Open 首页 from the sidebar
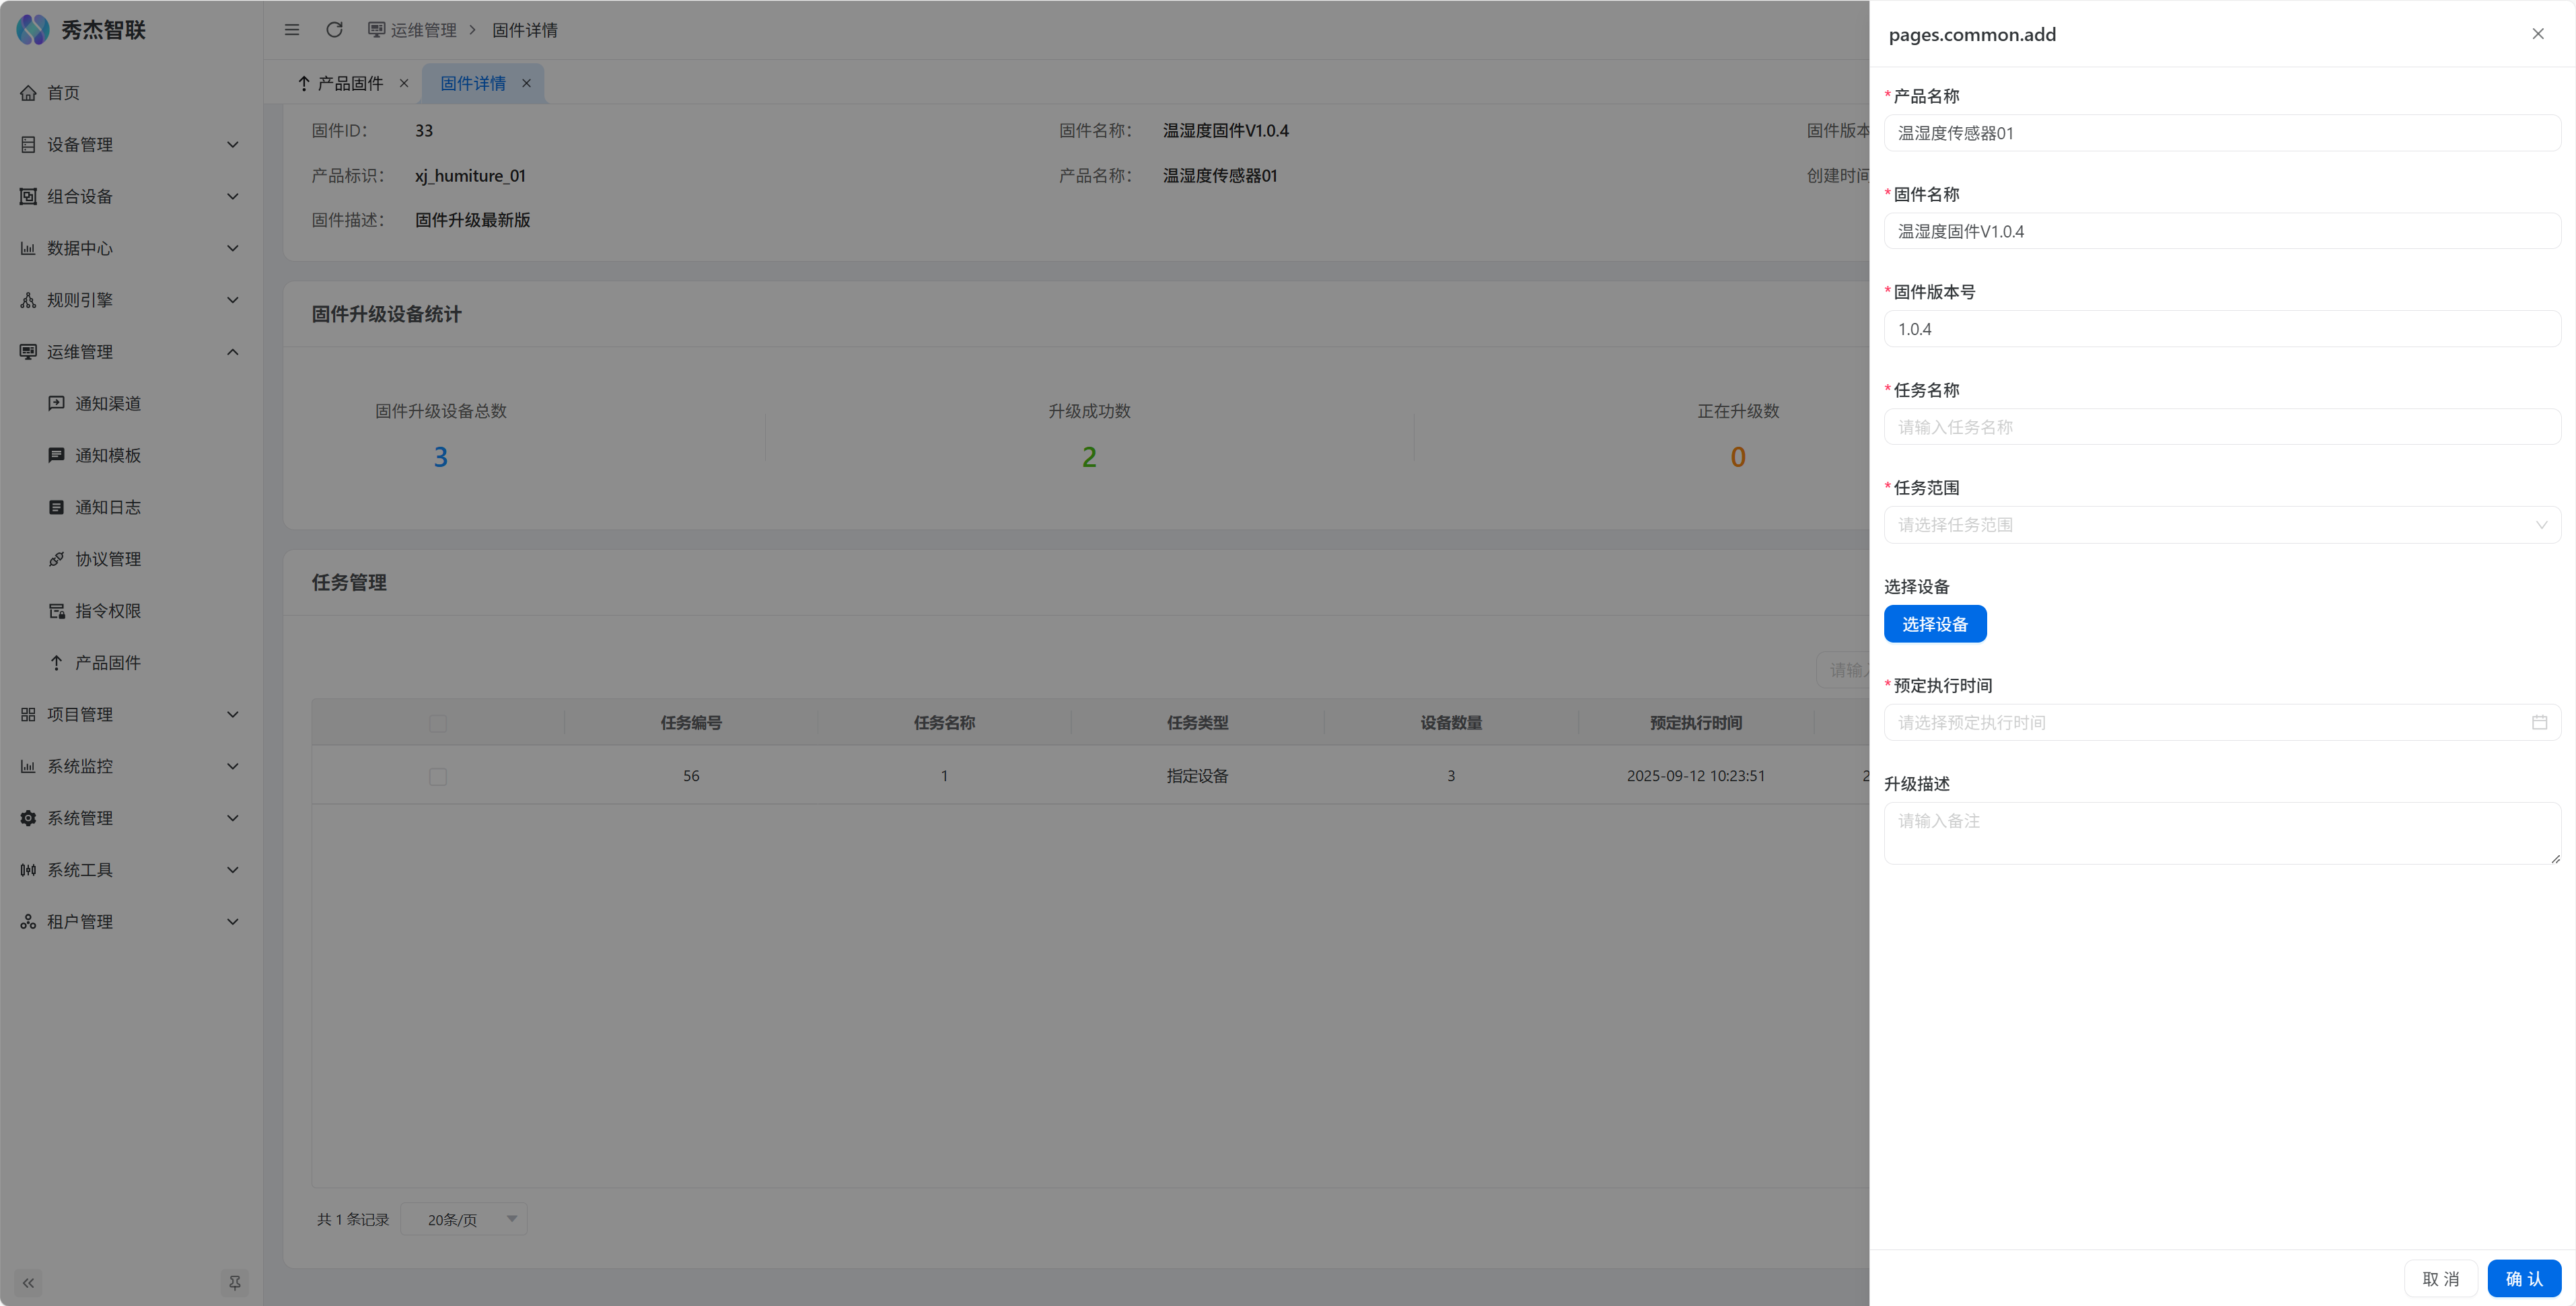Screen dimensions: 2576x1306 (x=63, y=93)
